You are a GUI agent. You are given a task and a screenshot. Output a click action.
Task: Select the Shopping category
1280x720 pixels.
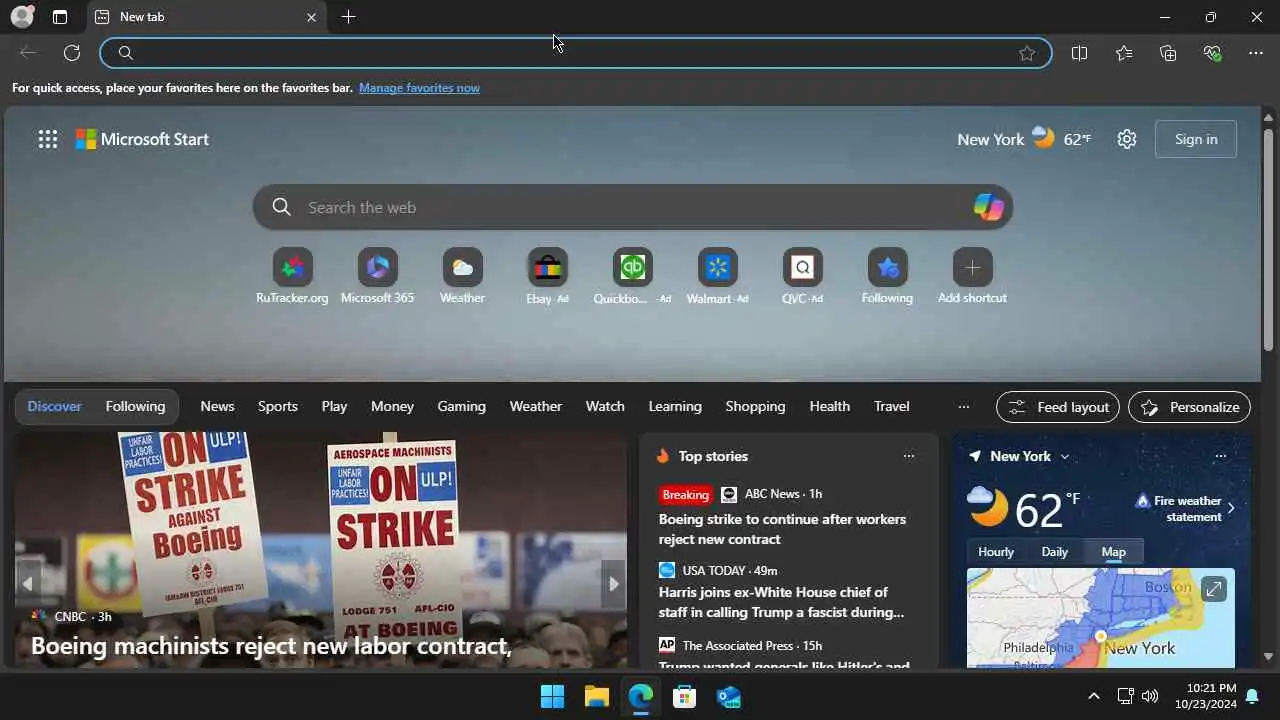pos(755,406)
